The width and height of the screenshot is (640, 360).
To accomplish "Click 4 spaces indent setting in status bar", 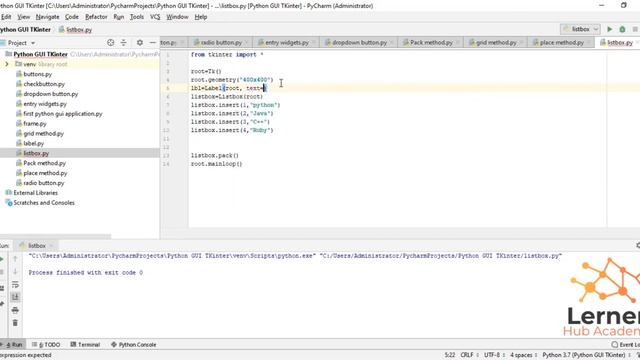I will (521, 355).
